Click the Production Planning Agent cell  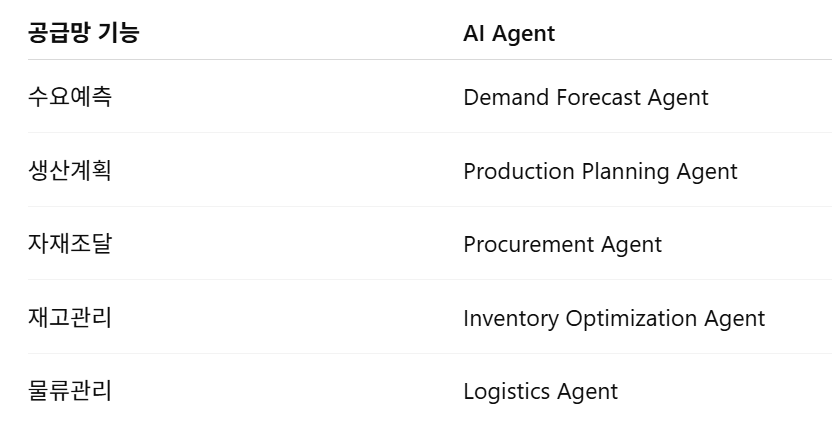tap(600, 171)
